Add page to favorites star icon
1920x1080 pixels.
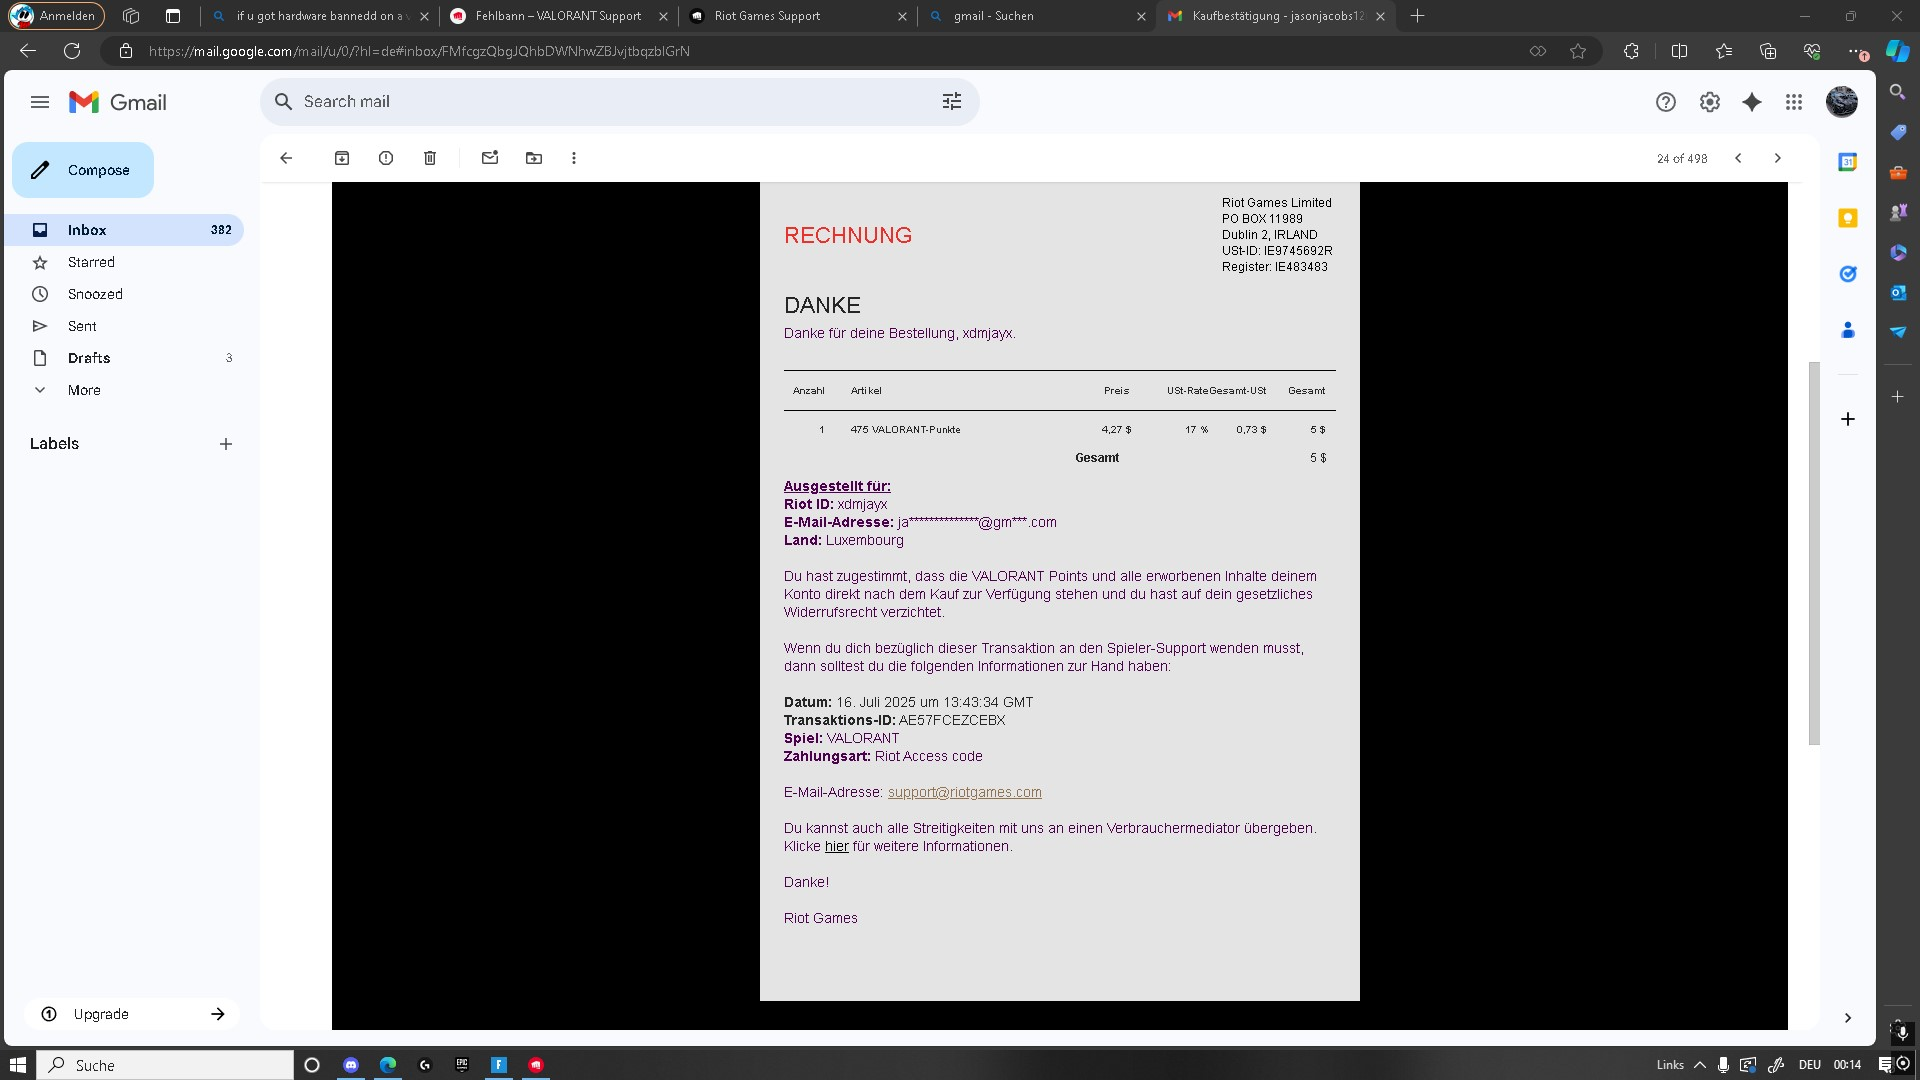(1578, 51)
